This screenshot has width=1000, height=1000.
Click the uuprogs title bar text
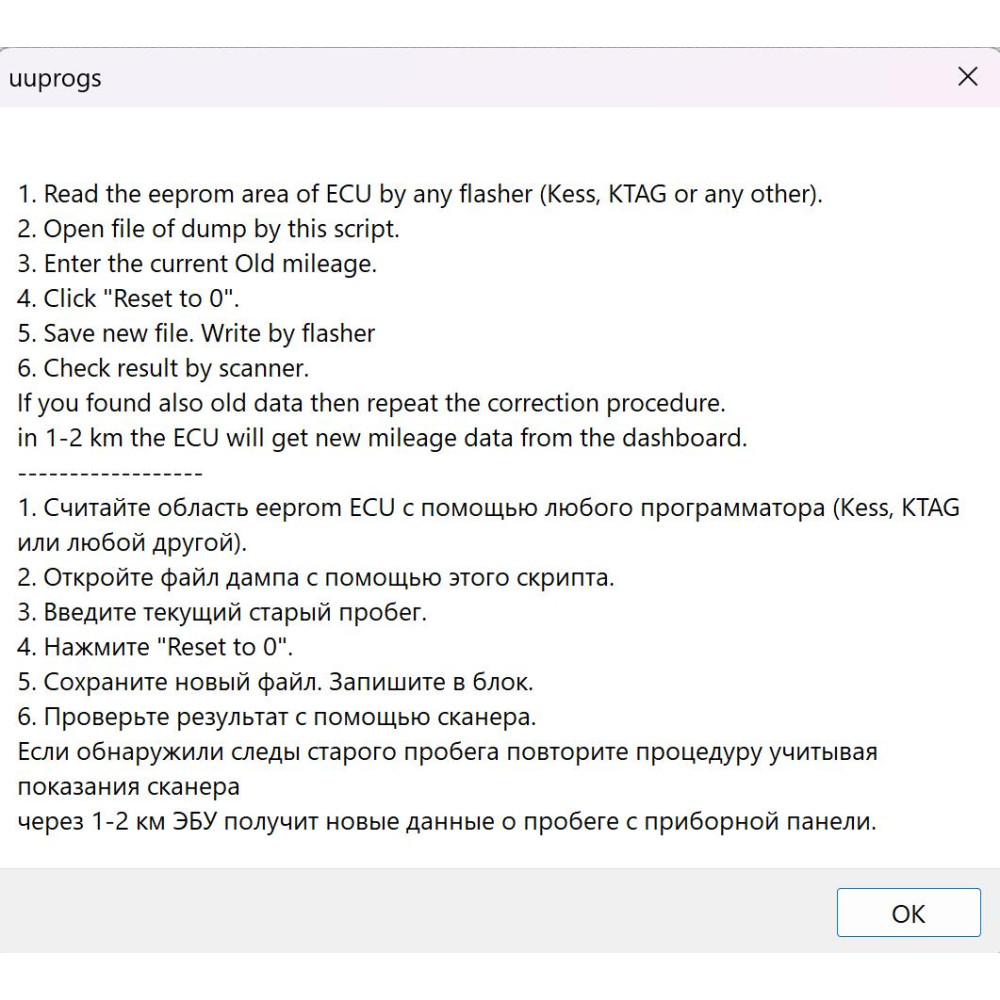pos(55,79)
